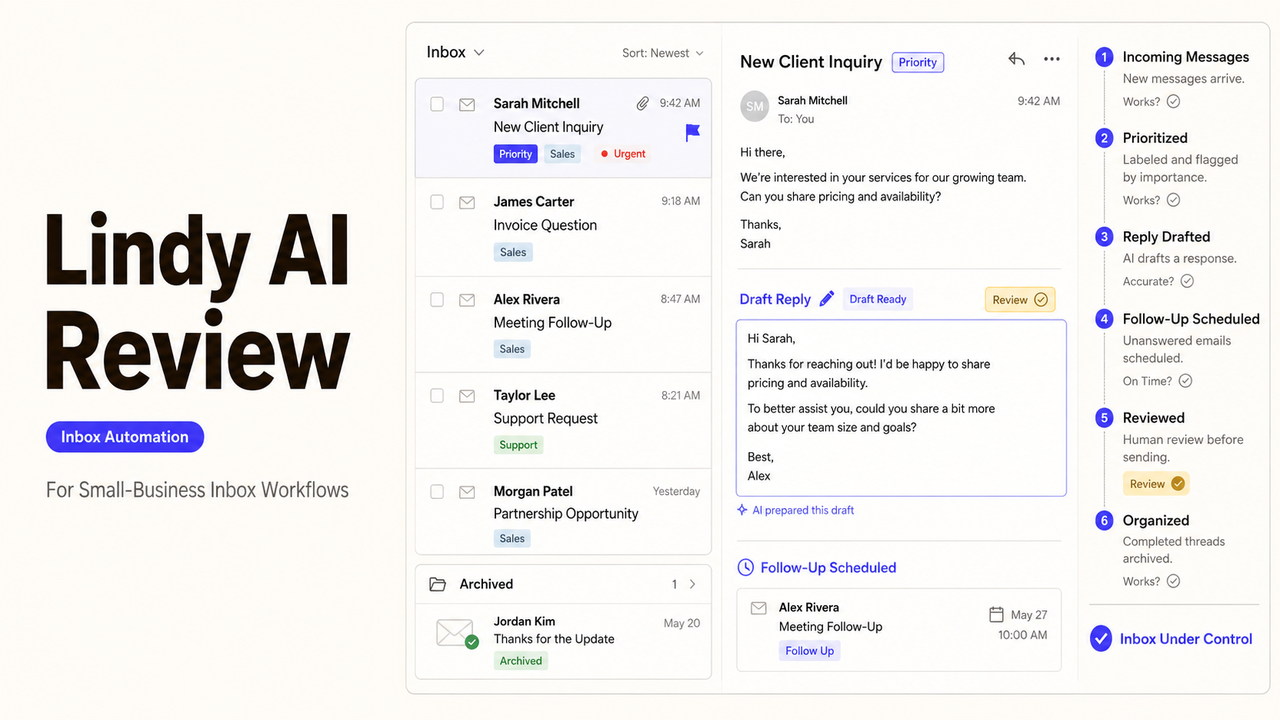Toggle the On Time? check under Follow-Up Scheduled
This screenshot has height=720, width=1280.
pyautogui.click(x=1185, y=381)
